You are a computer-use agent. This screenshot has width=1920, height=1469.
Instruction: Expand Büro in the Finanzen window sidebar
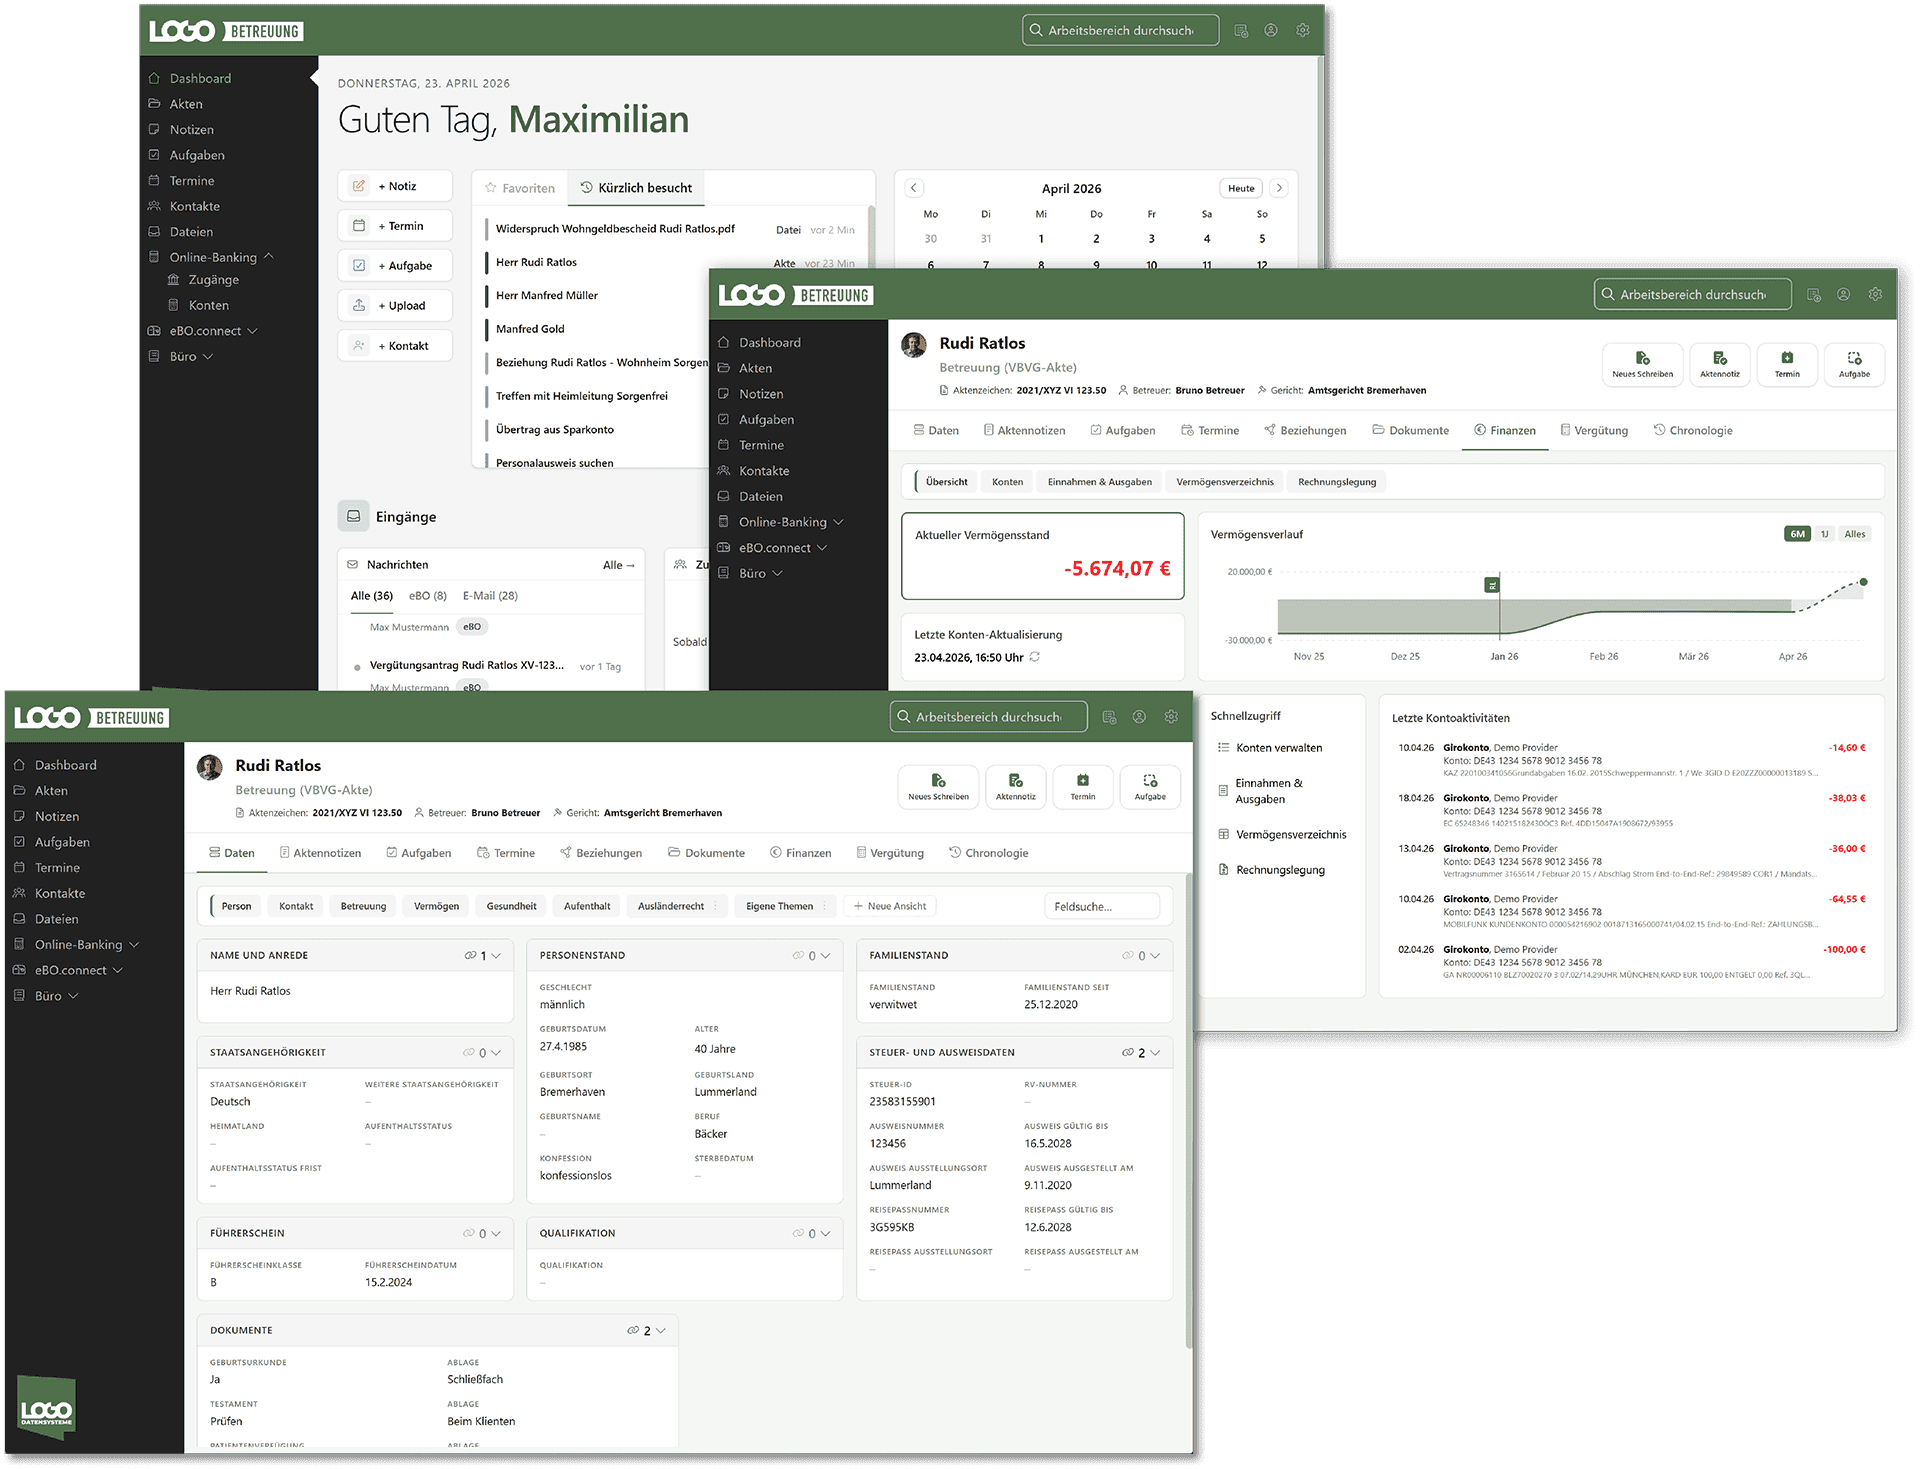(777, 574)
